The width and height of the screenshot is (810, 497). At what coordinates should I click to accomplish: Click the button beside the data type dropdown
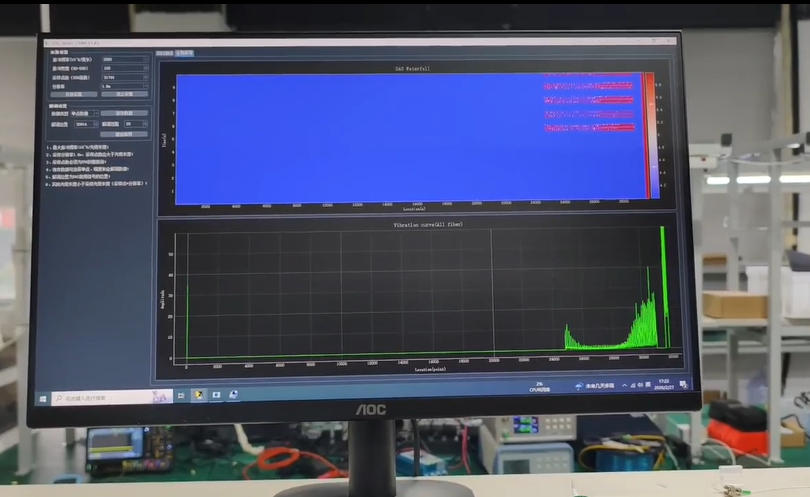click(124, 113)
